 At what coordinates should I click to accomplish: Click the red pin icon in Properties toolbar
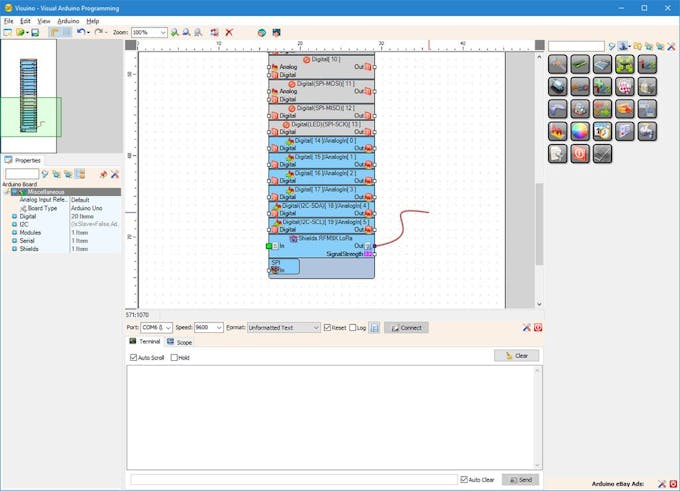click(103, 174)
